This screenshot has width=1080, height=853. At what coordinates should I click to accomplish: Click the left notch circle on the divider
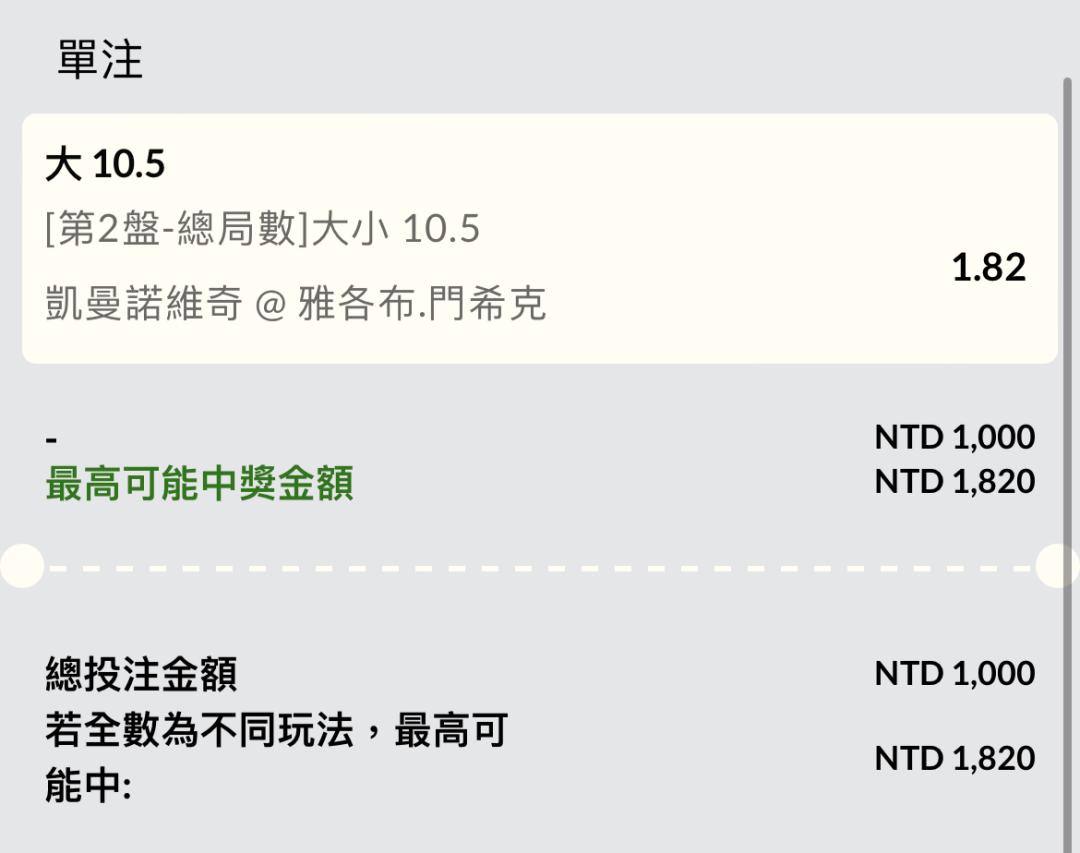point(22,566)
